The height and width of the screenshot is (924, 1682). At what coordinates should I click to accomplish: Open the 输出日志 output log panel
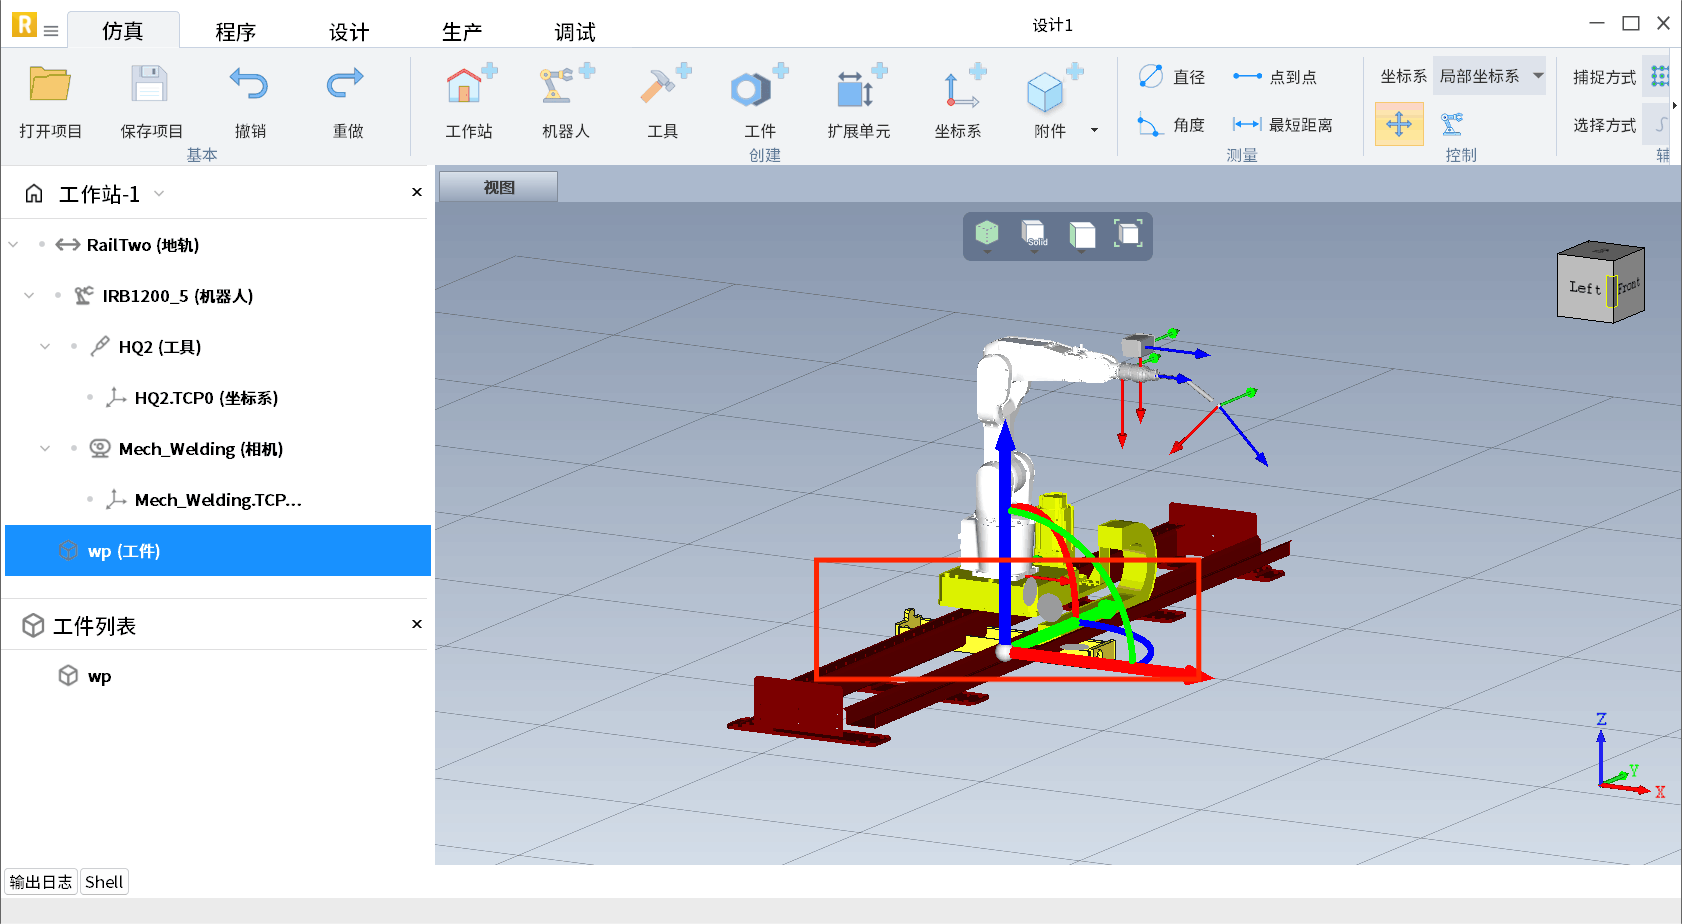[x=41, y=882]
